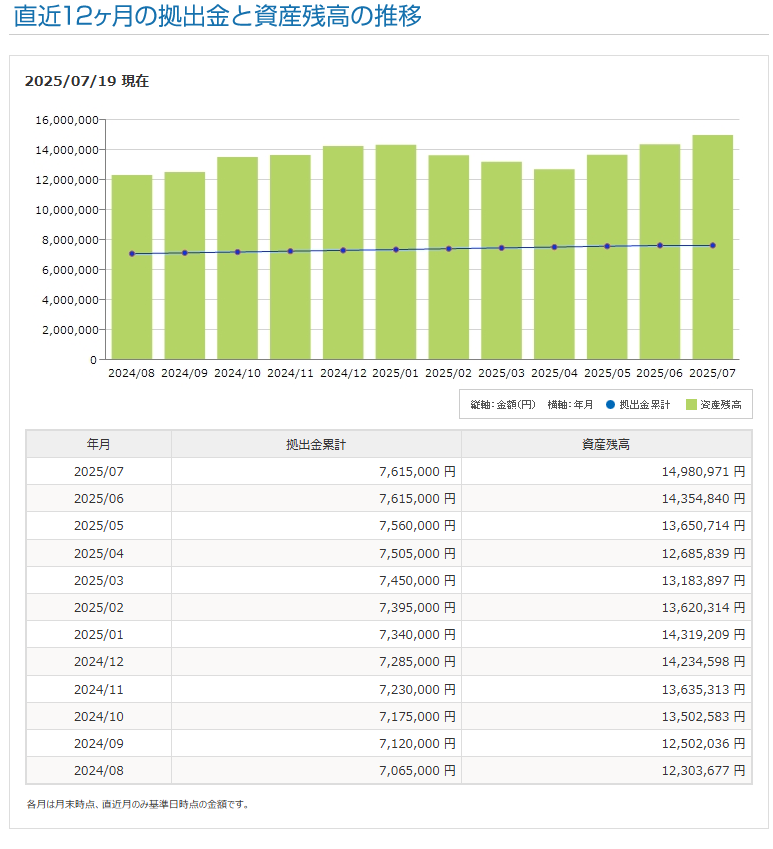Click the 2025/03 bar in the chart
This screenshot has width=773, height=849.
tap(501, 260)
